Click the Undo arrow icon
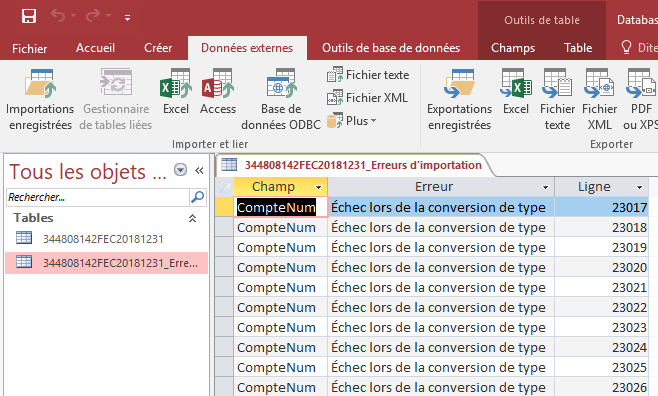The width and height of the screenshot is (658, 396). pos(58,16)
